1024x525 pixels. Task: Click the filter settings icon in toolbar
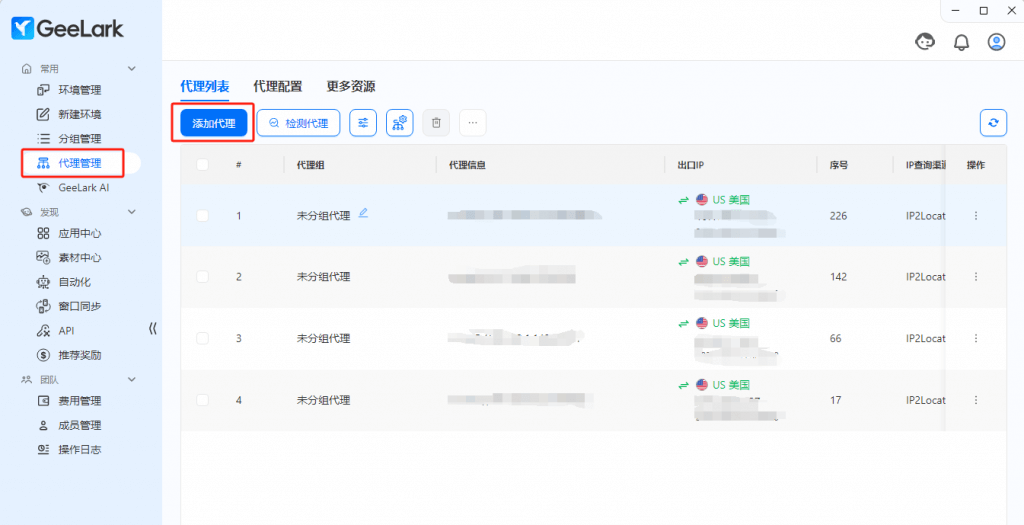click(363, 123)
